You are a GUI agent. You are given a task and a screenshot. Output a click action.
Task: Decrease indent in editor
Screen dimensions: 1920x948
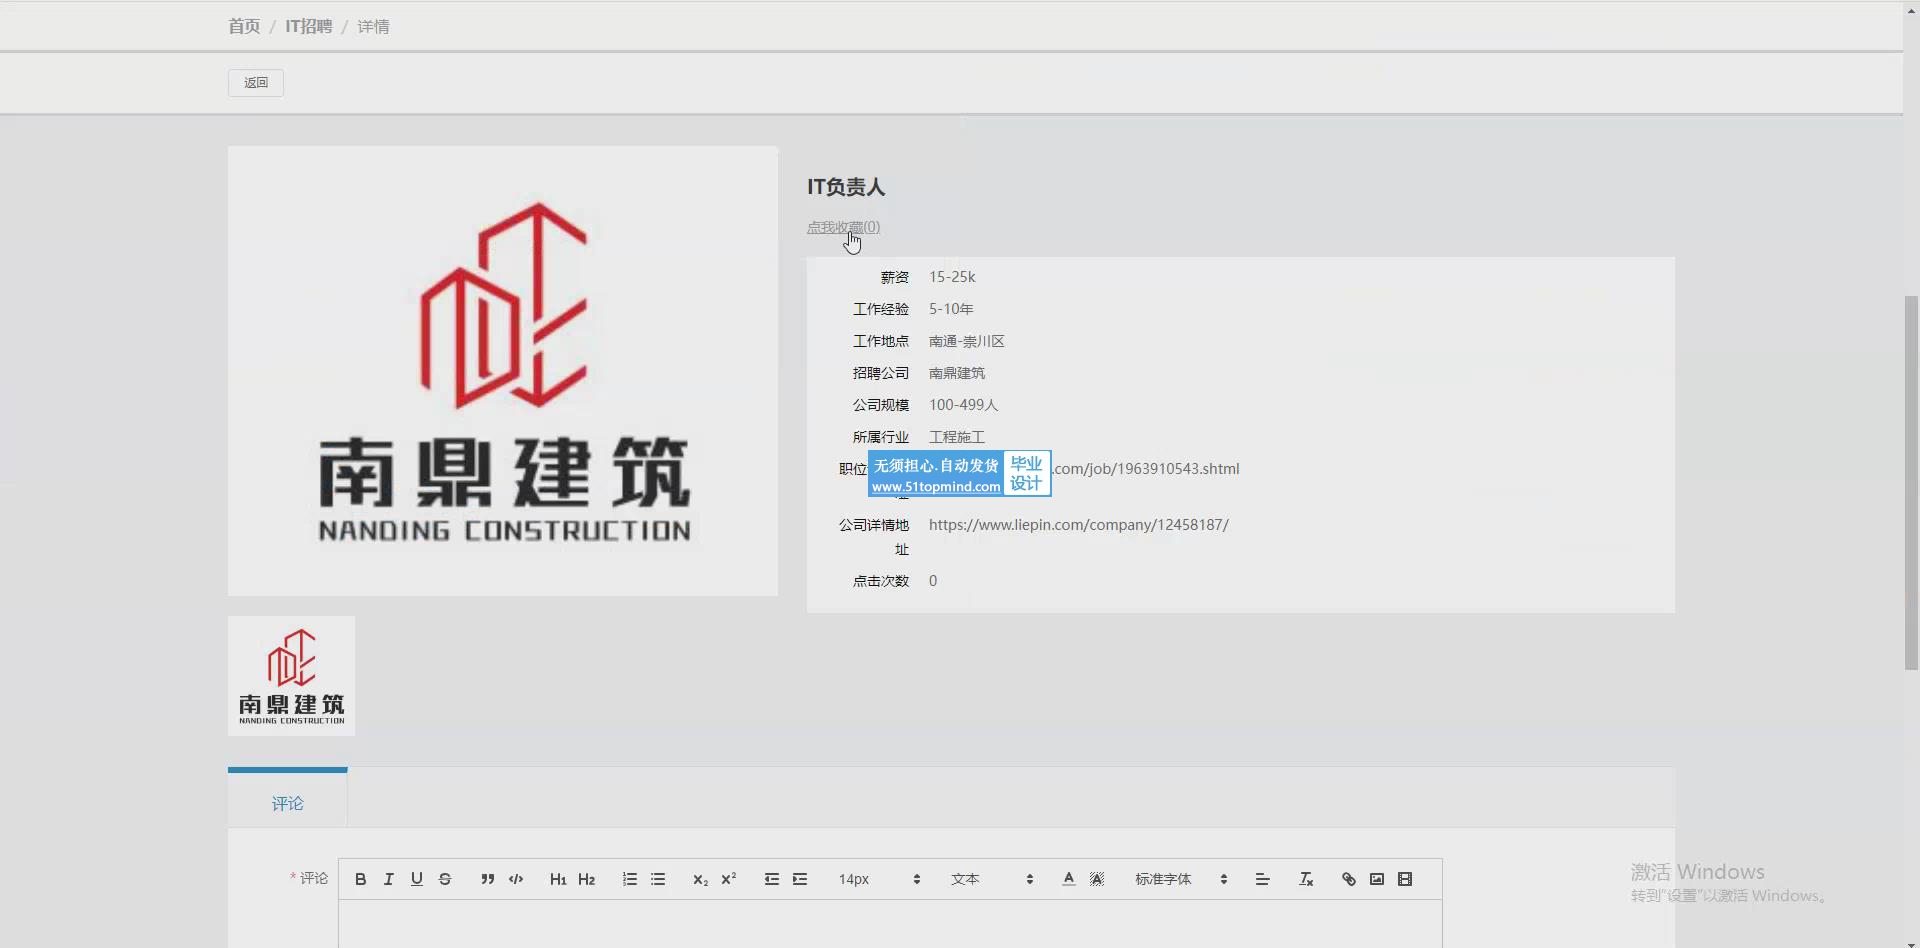772,879
